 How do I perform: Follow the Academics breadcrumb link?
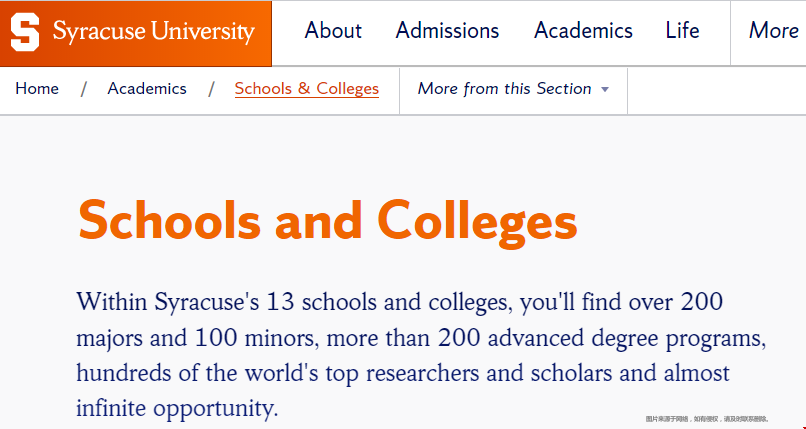(147, 89)
